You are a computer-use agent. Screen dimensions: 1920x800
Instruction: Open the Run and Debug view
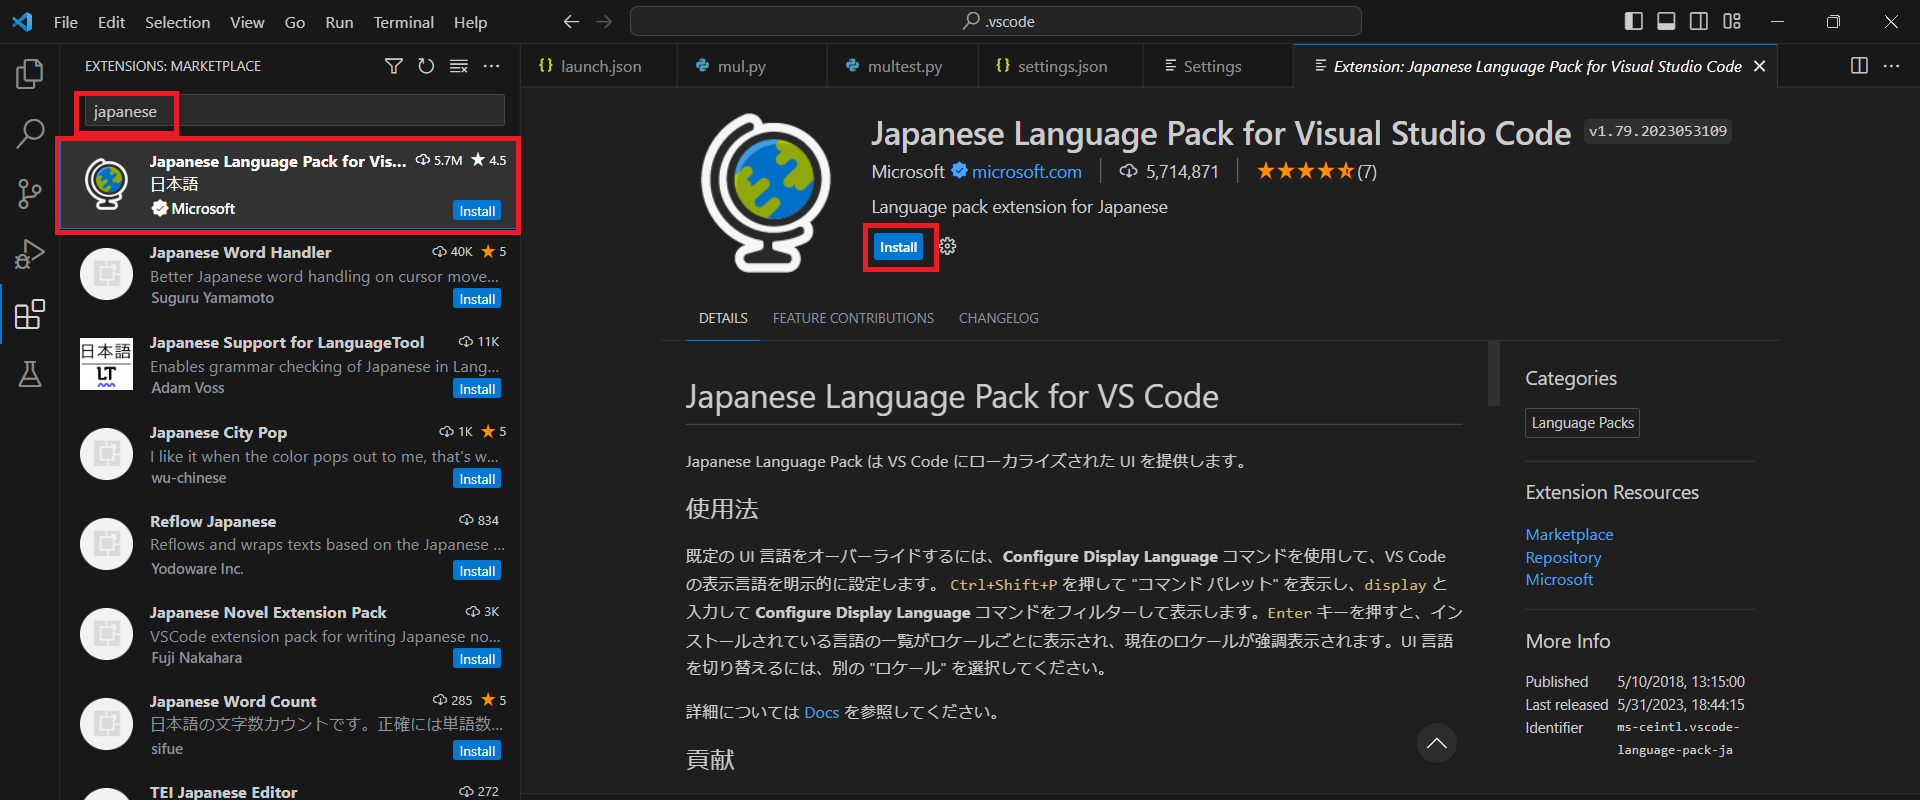point(30,254)
